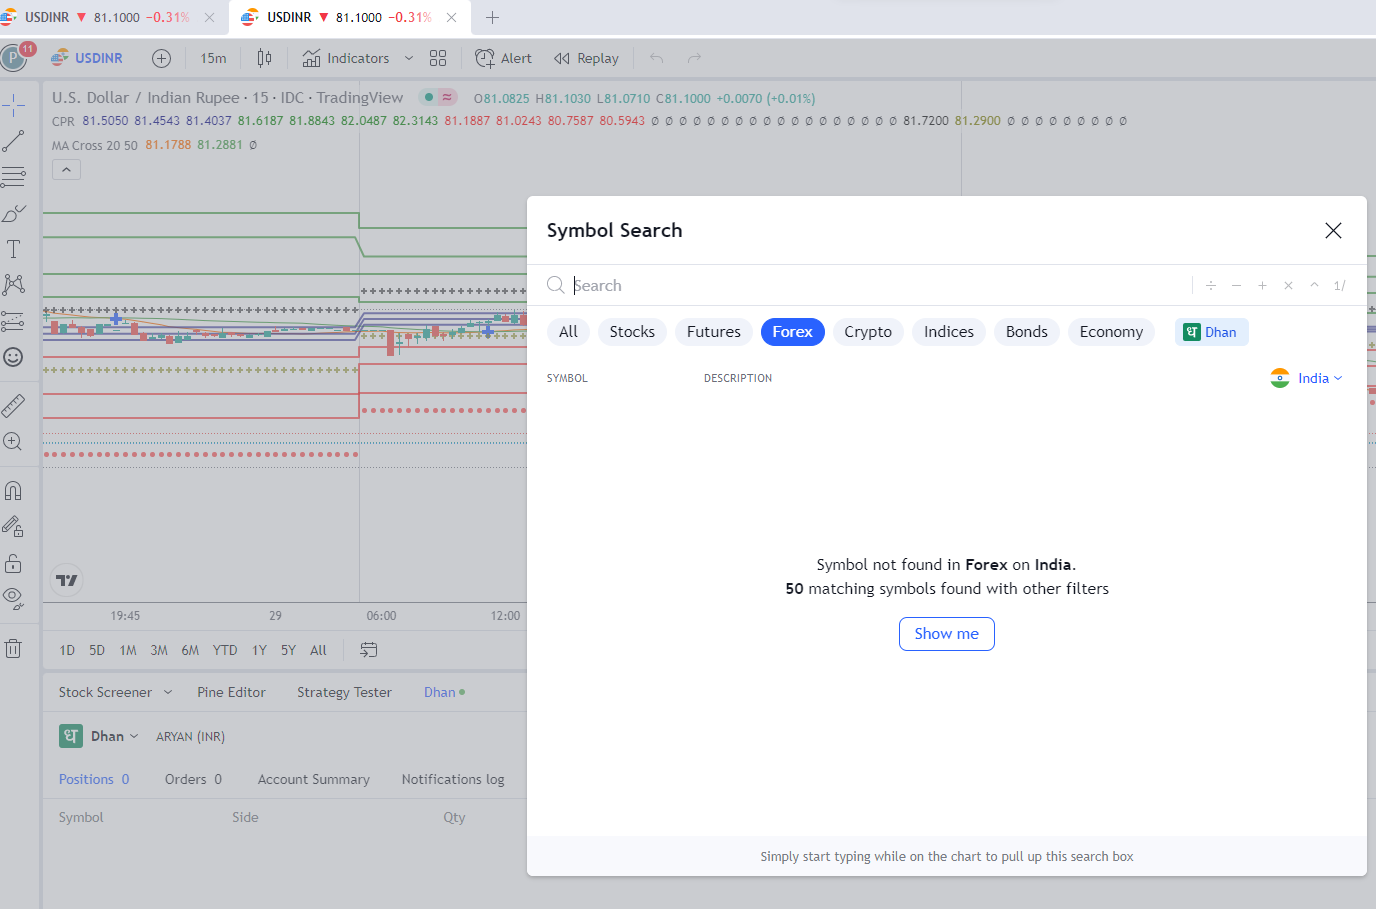This screenshot has width=1376, height=909.
Task: Click the zoom in tool
Action: [13, 442]
